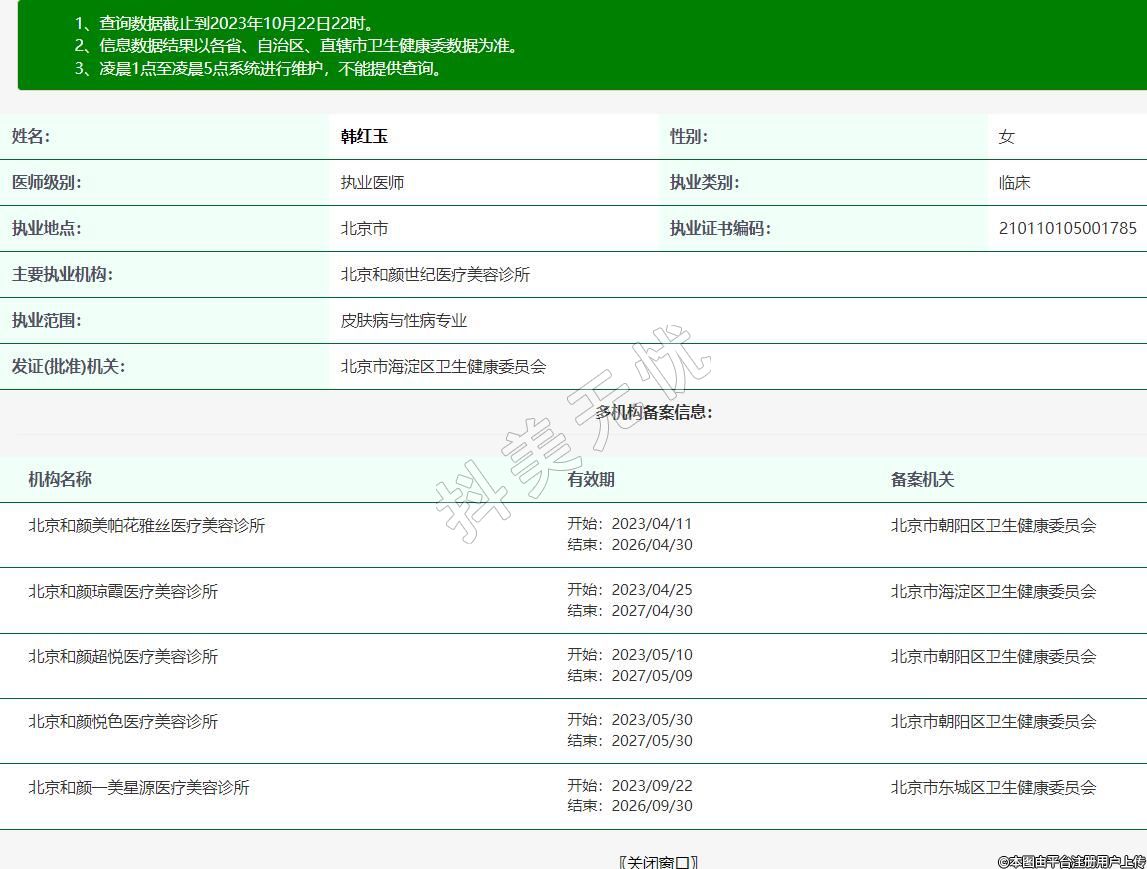The width and height of the screenshot is (1147, 869).
Task: Click the 机构名称 column header
Action: tap(60, 479)
